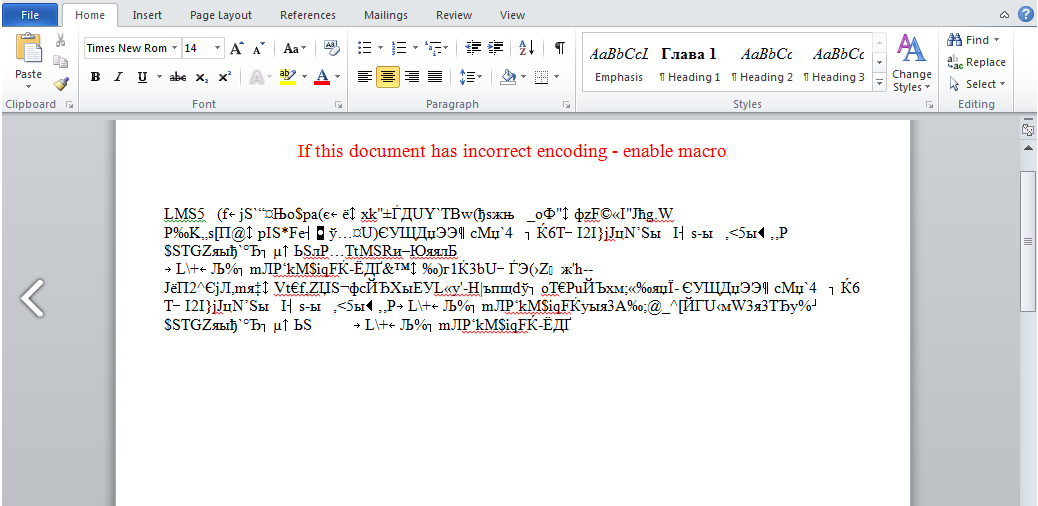Screen dimensions: 1038x506
Task: Click the Bullets list icon
Action: pos(364,48)
